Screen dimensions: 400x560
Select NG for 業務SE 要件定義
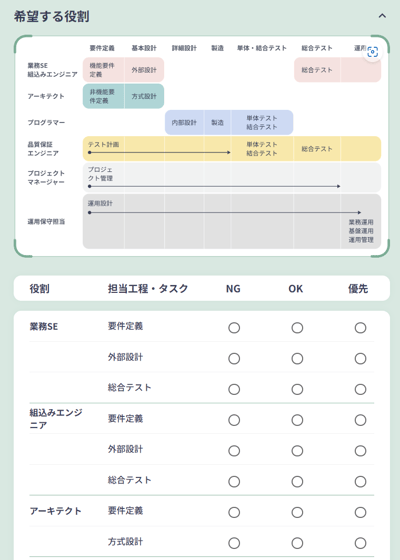pyautogui.click(x=234, y=328)
